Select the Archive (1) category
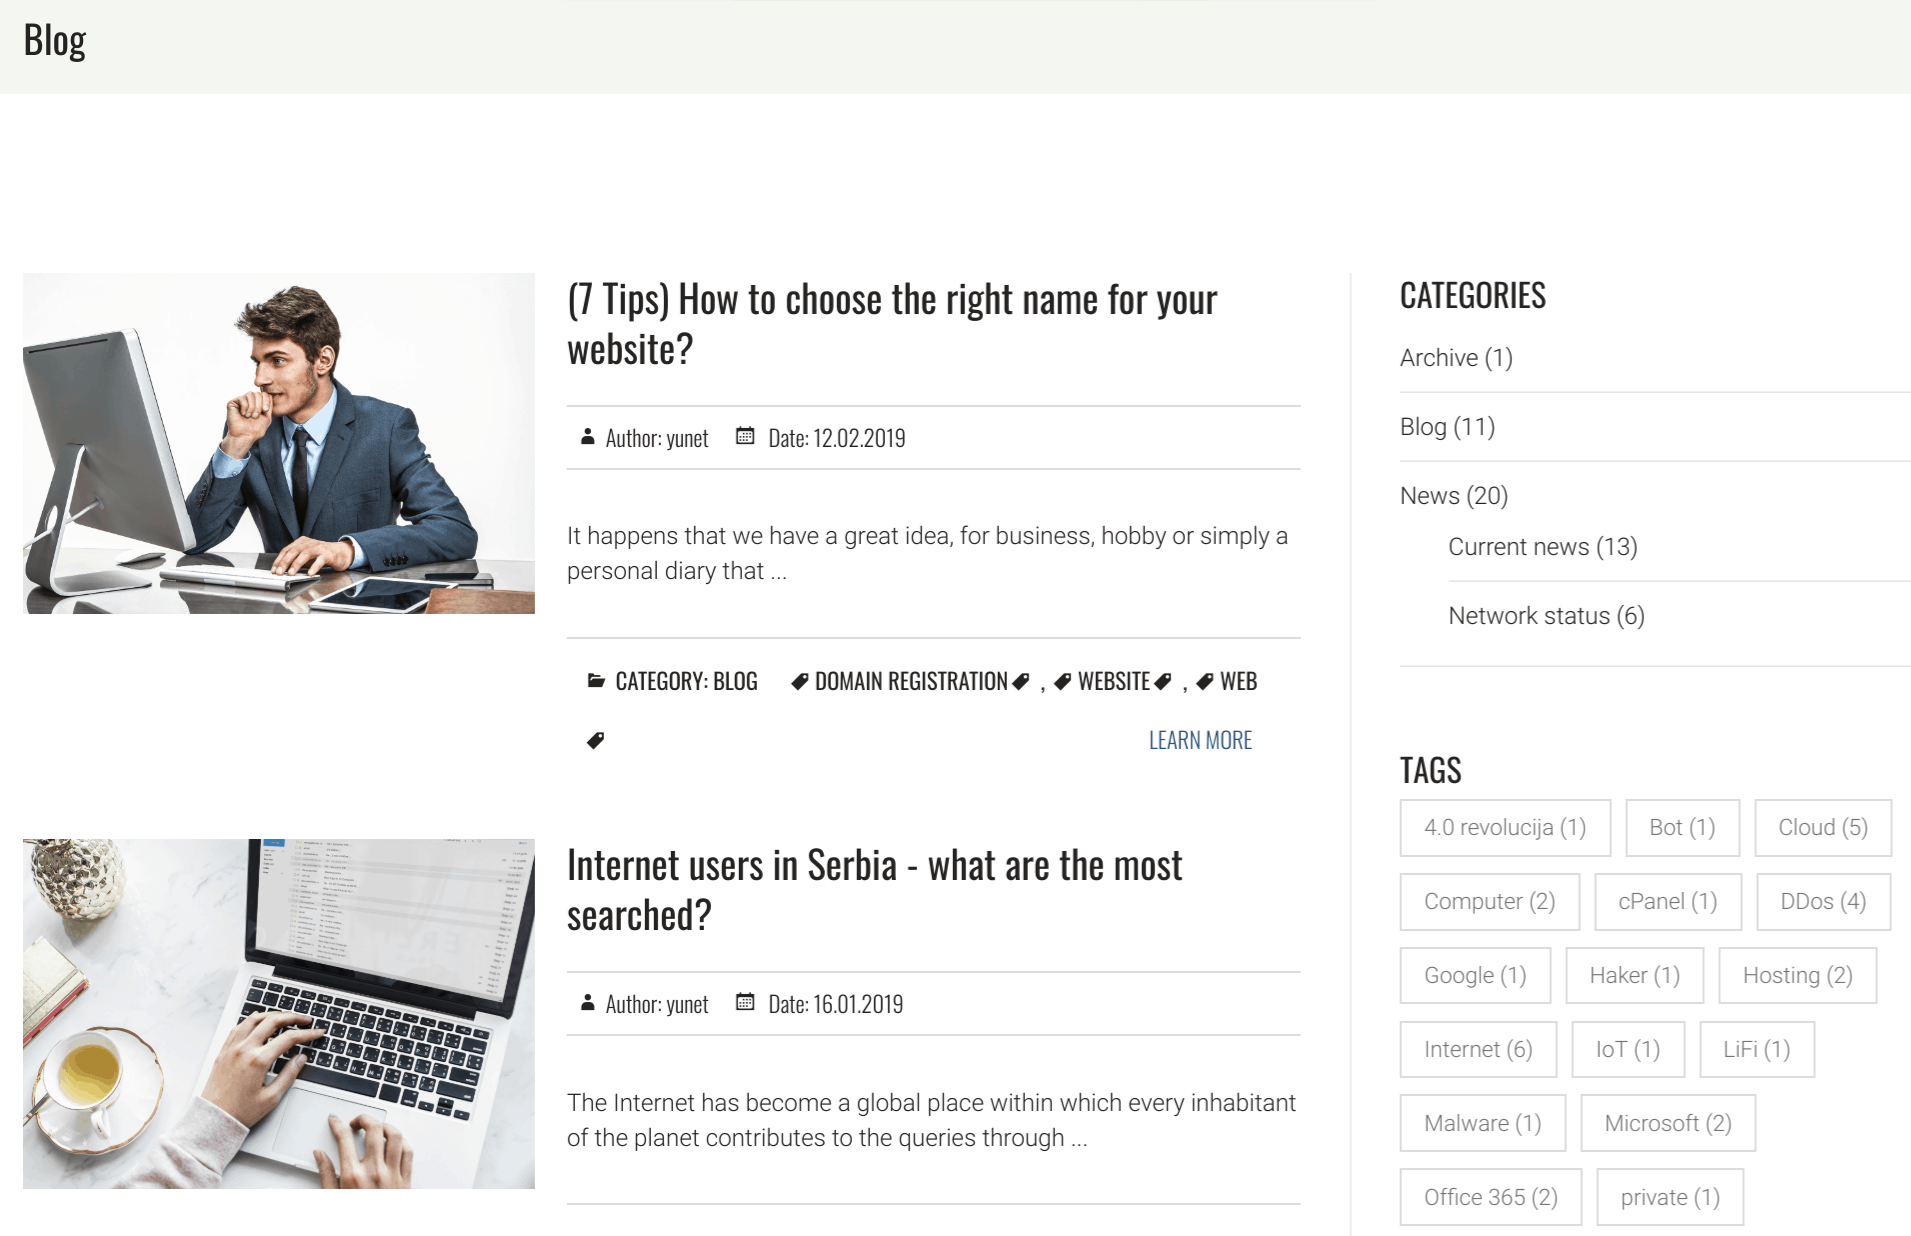The height and width of the screenshot is (1236, 1911). click(1456, 358)
